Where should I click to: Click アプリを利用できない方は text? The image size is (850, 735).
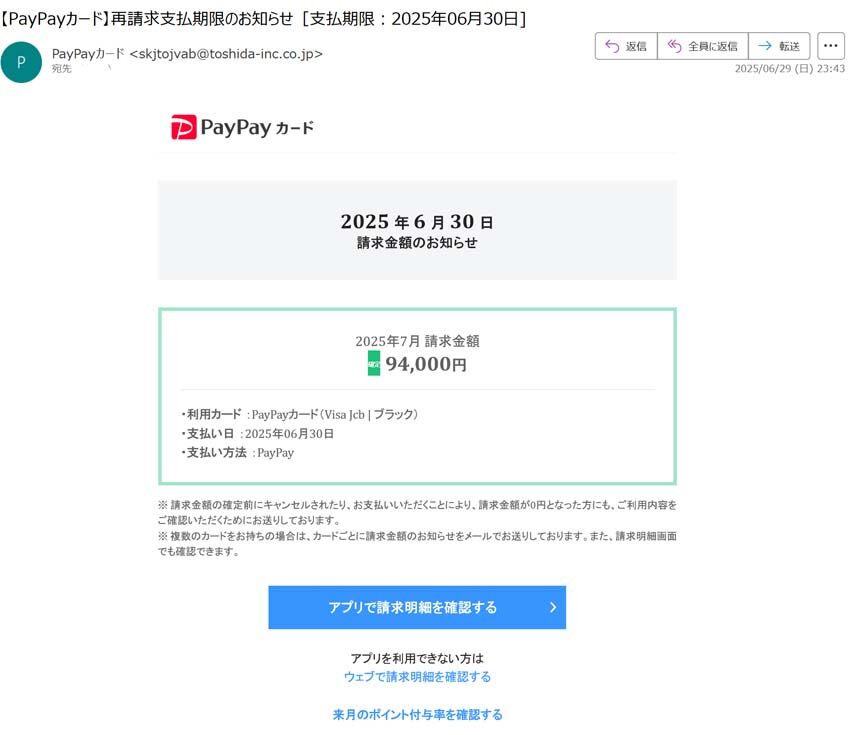(x=417, y=658)
